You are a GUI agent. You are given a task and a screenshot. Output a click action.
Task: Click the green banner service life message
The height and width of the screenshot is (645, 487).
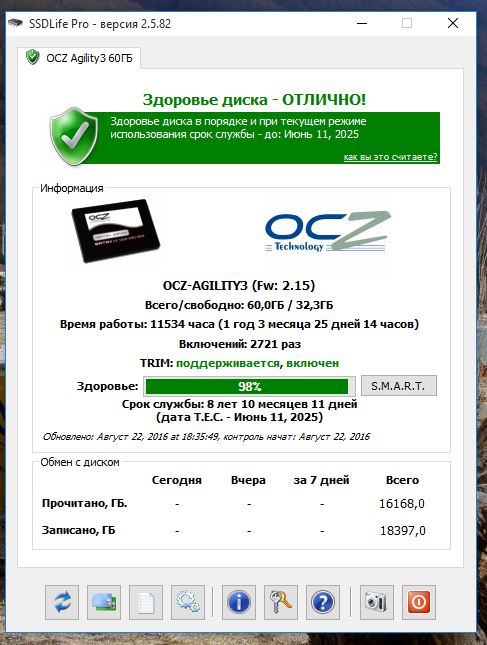pos(238,128)
